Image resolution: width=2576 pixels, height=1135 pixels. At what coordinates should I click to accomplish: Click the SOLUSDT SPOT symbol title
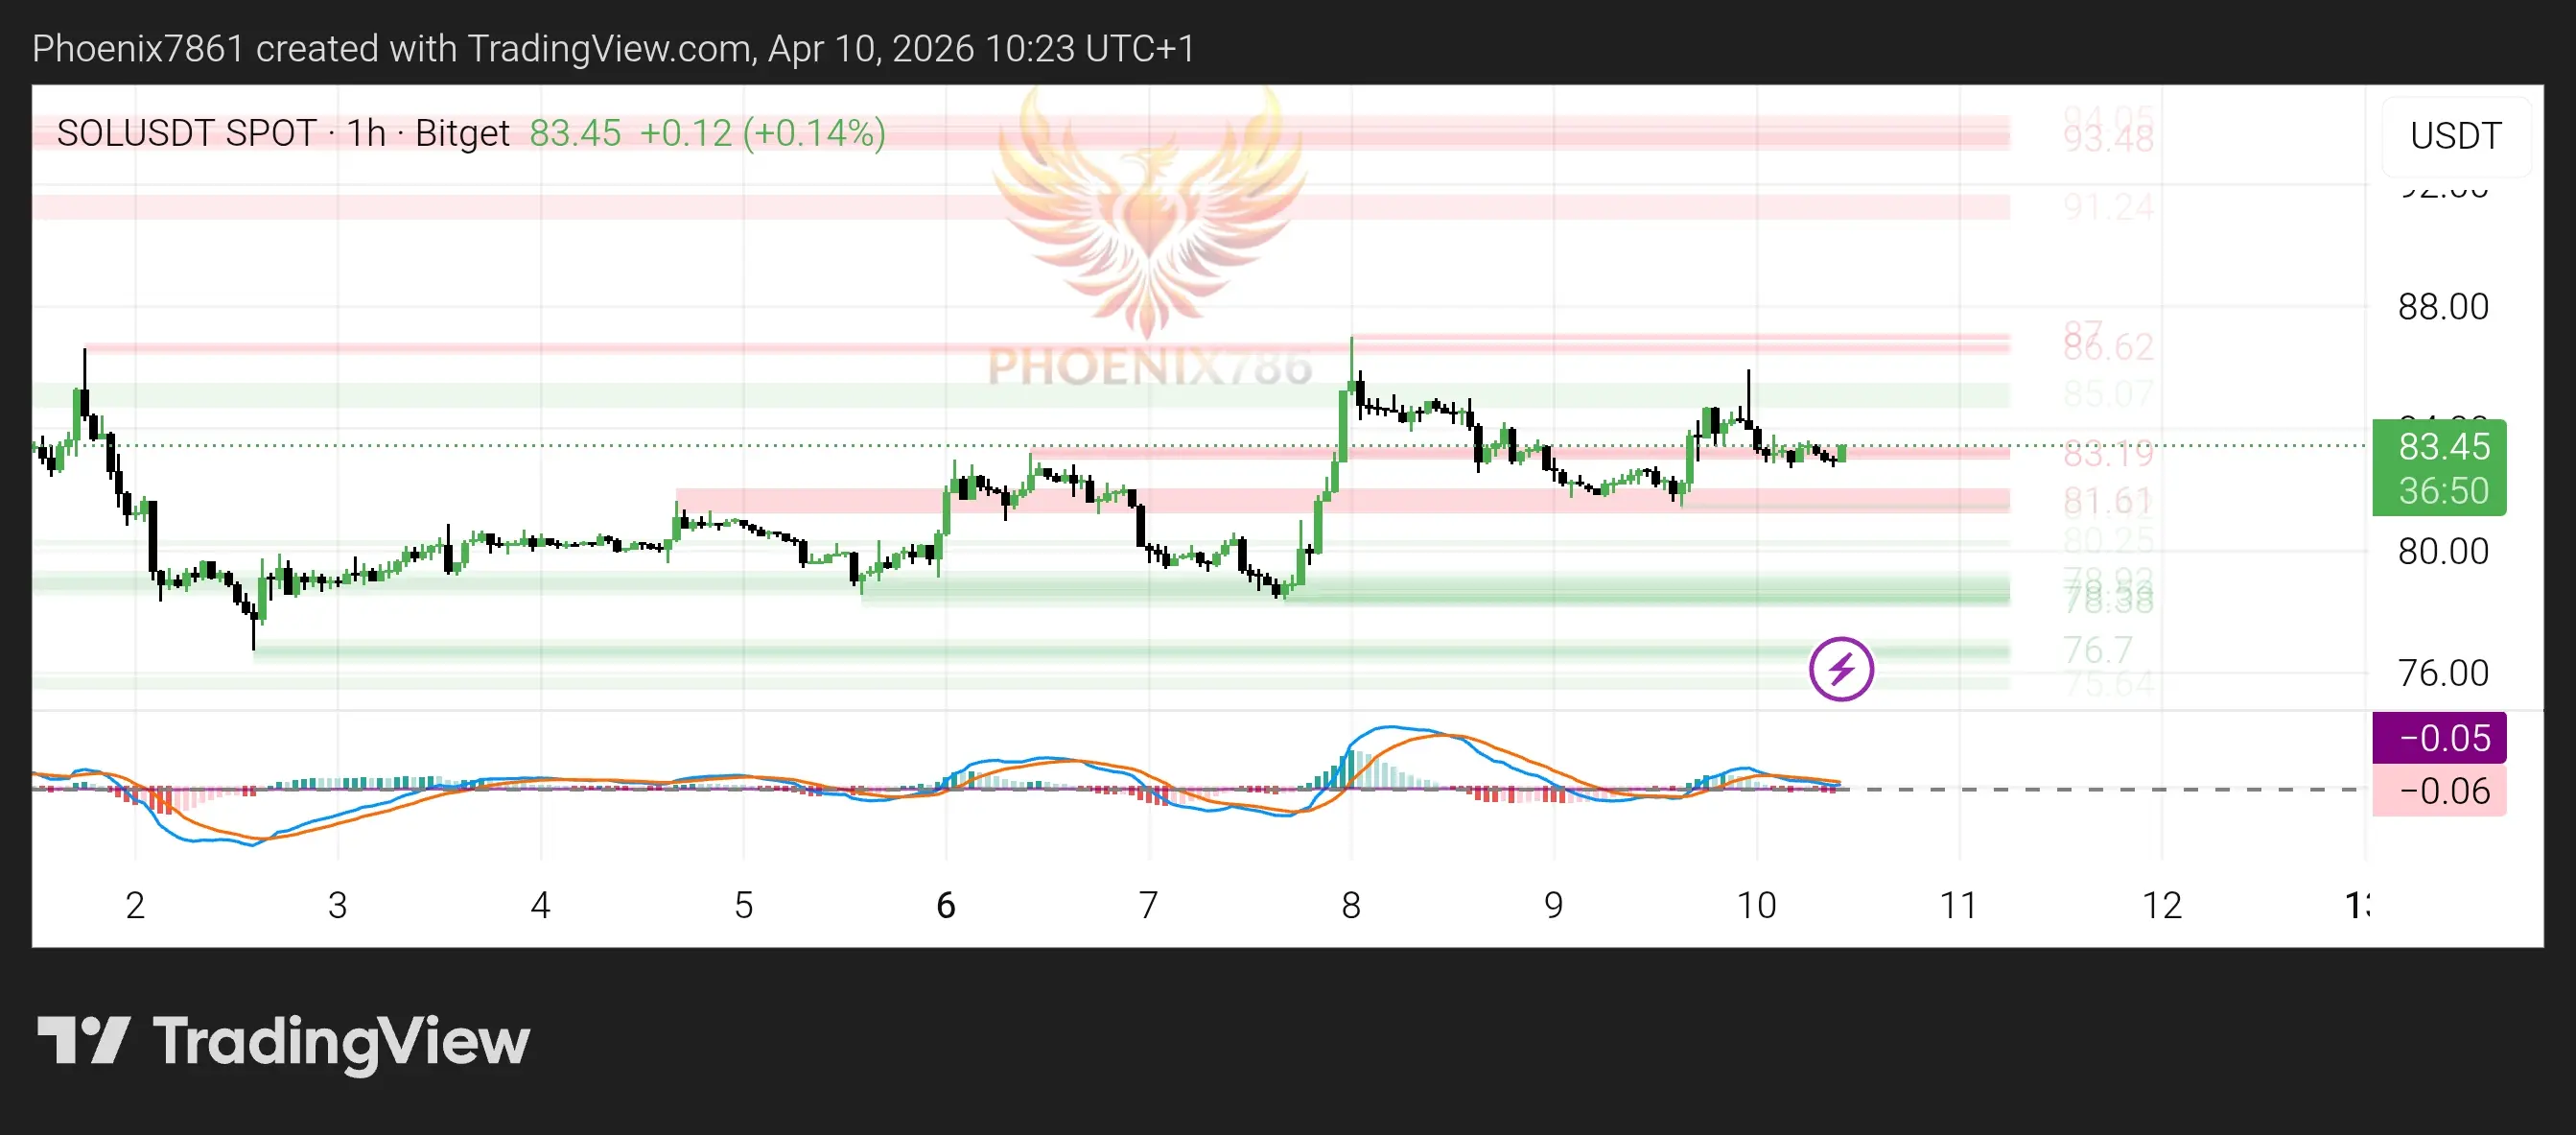point(186,133)
